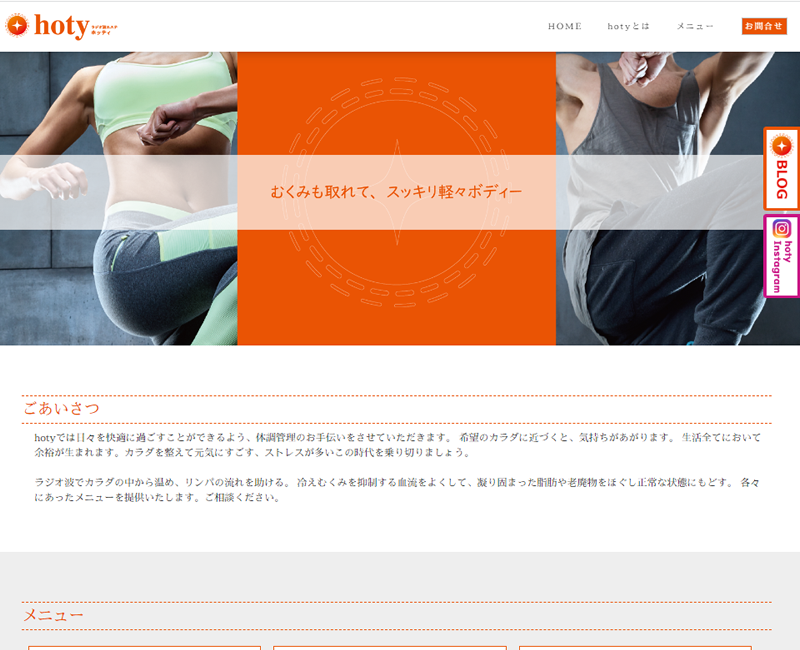Click the orange お問合せ contact button

(x=764, y=26)
